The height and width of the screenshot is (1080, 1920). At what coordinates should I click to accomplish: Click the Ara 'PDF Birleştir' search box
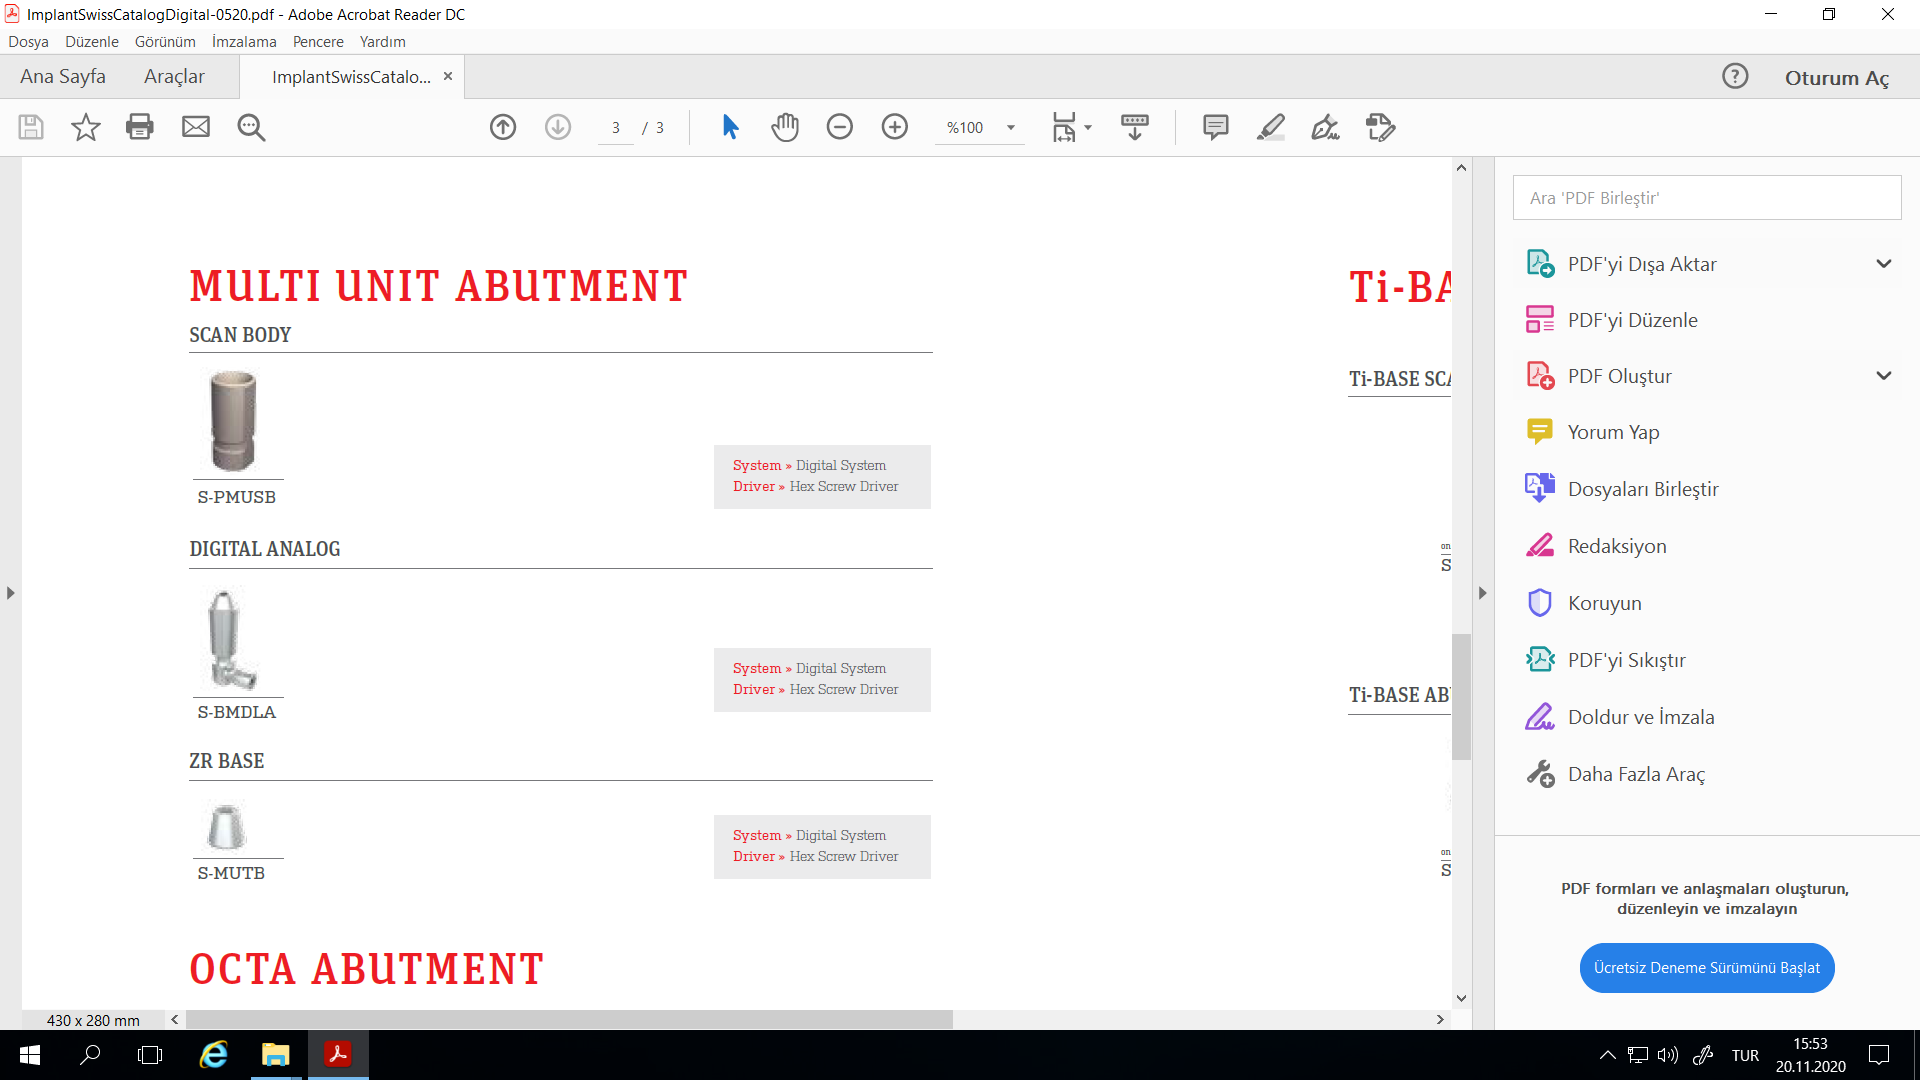[1707, 198]
